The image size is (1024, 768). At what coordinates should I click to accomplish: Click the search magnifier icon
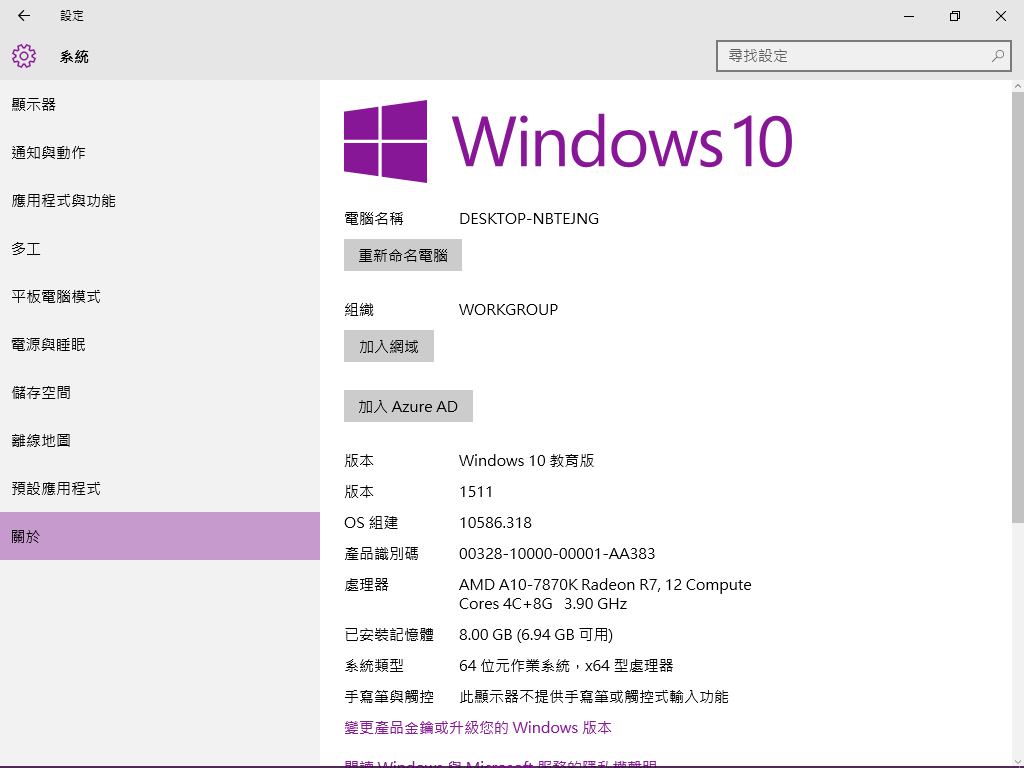click(997, 56)
